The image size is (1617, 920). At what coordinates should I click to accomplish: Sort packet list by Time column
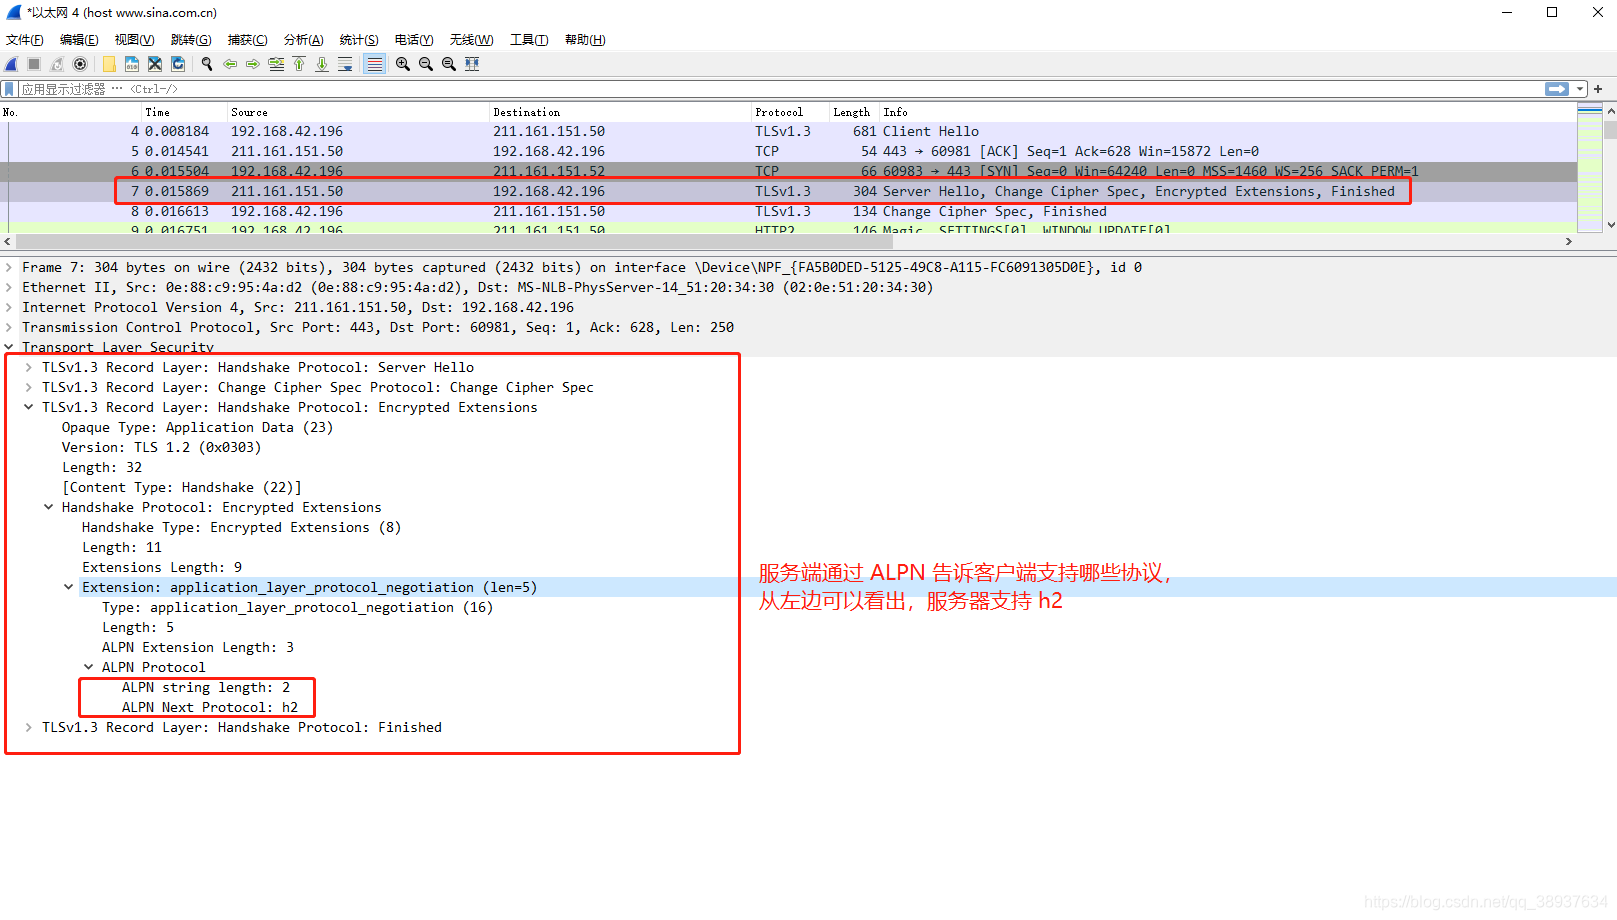click(183, 112)
